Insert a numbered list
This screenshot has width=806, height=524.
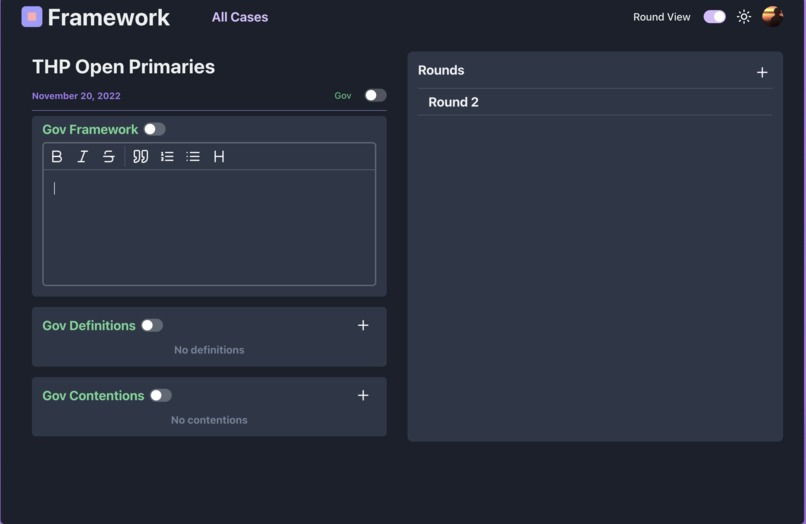click(167, 156)
